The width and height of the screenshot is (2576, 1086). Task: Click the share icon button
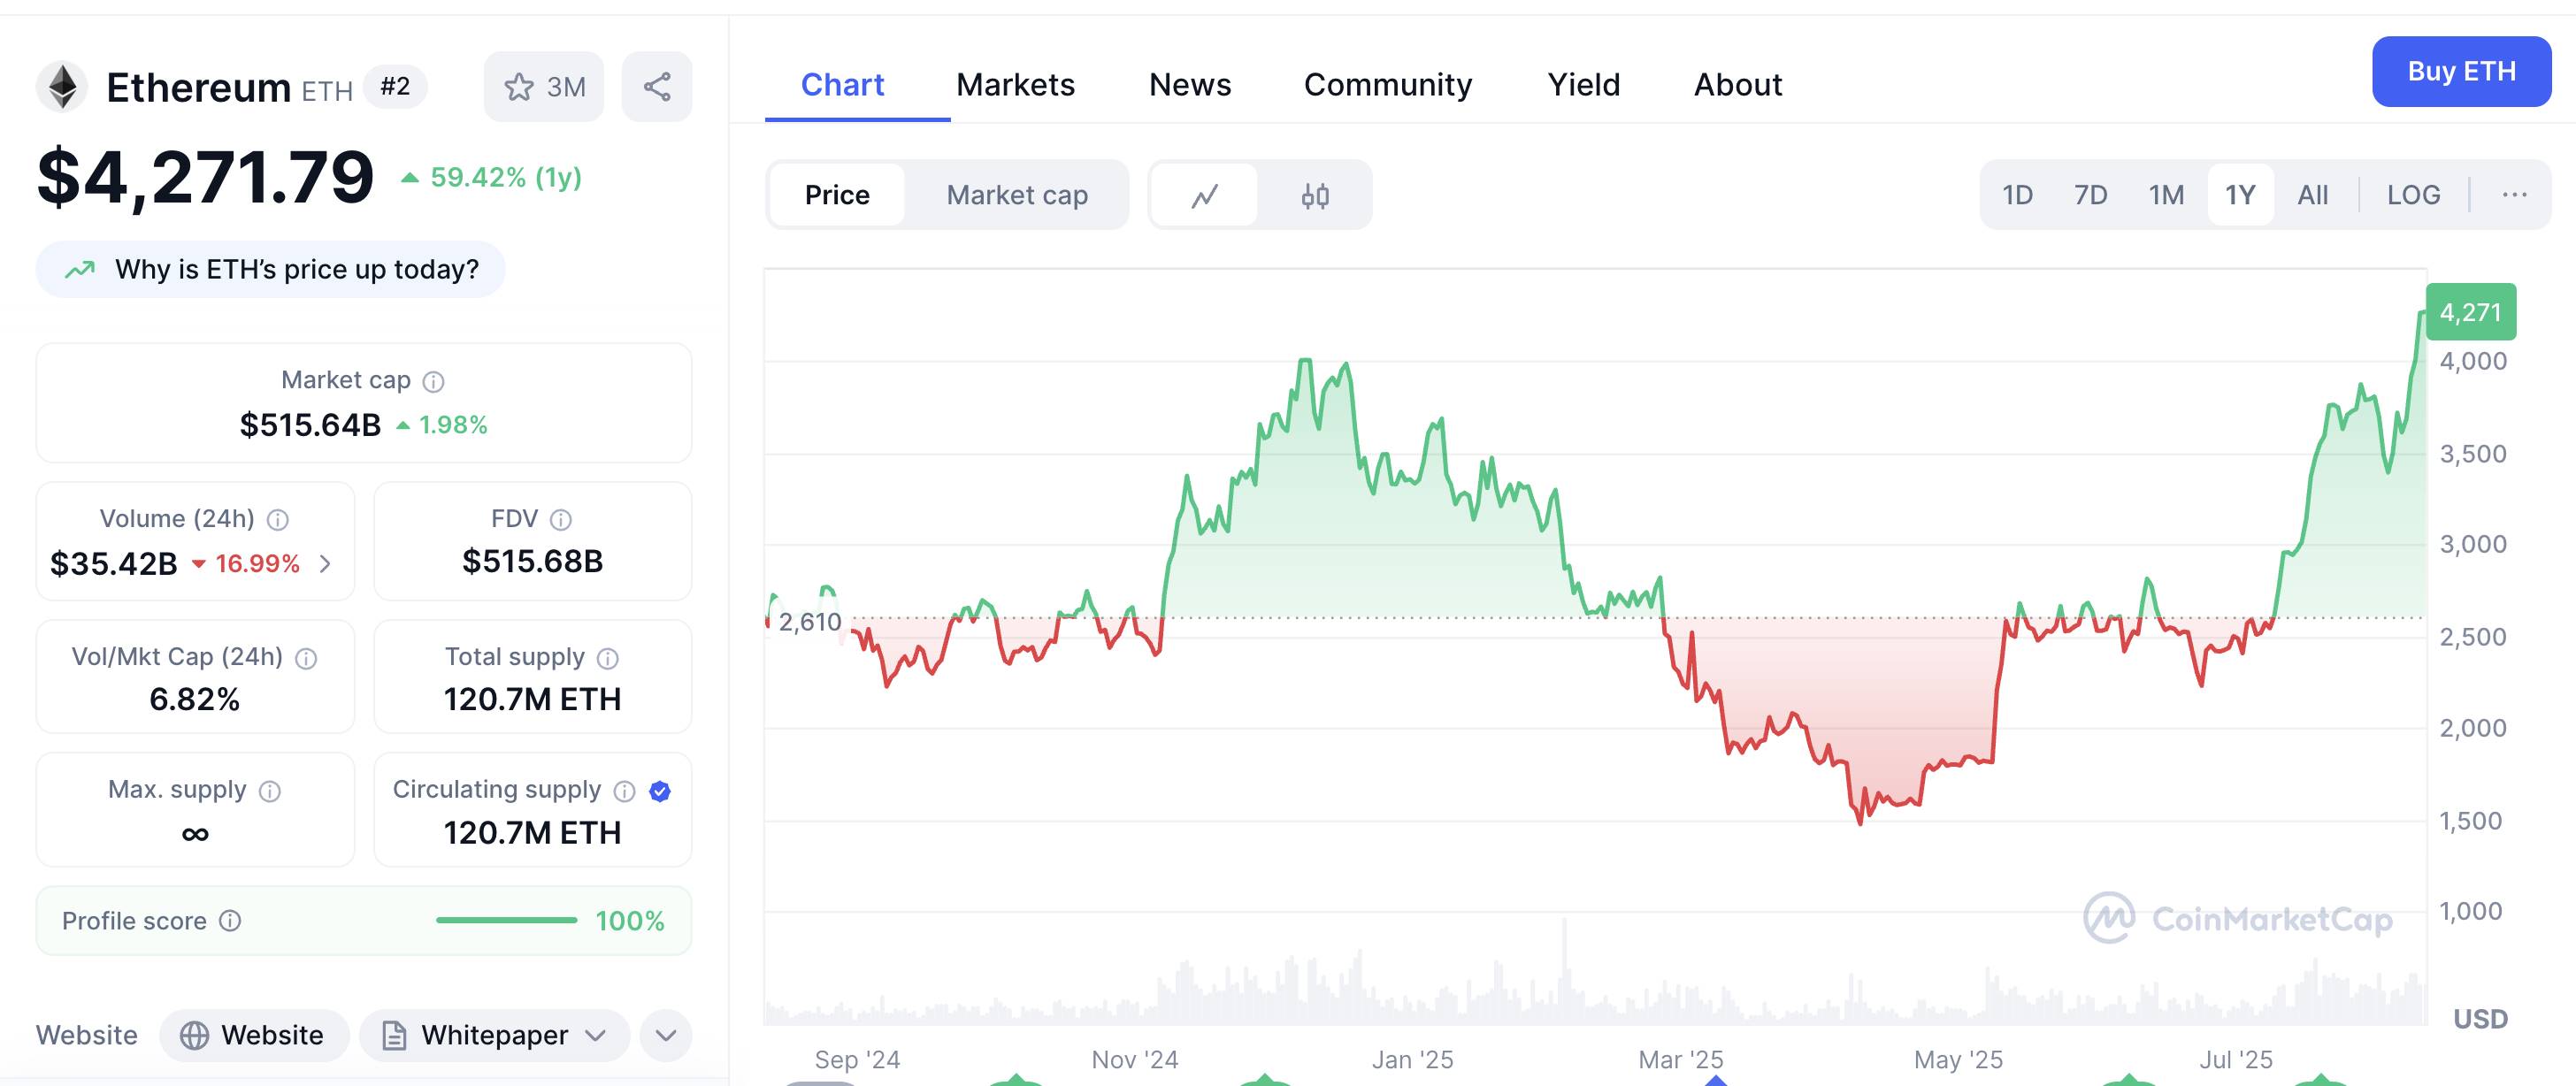coord(656,87)
